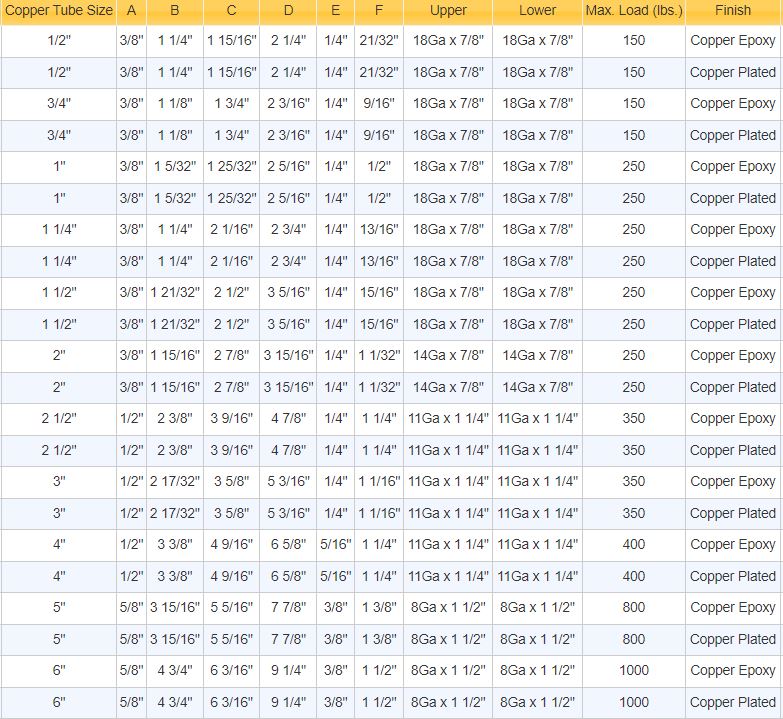Viewport: 783px width, 719px height.
Task: Click Copper Plated in the last 6" row
Action: pyautogui.click(x=733, y=702)
